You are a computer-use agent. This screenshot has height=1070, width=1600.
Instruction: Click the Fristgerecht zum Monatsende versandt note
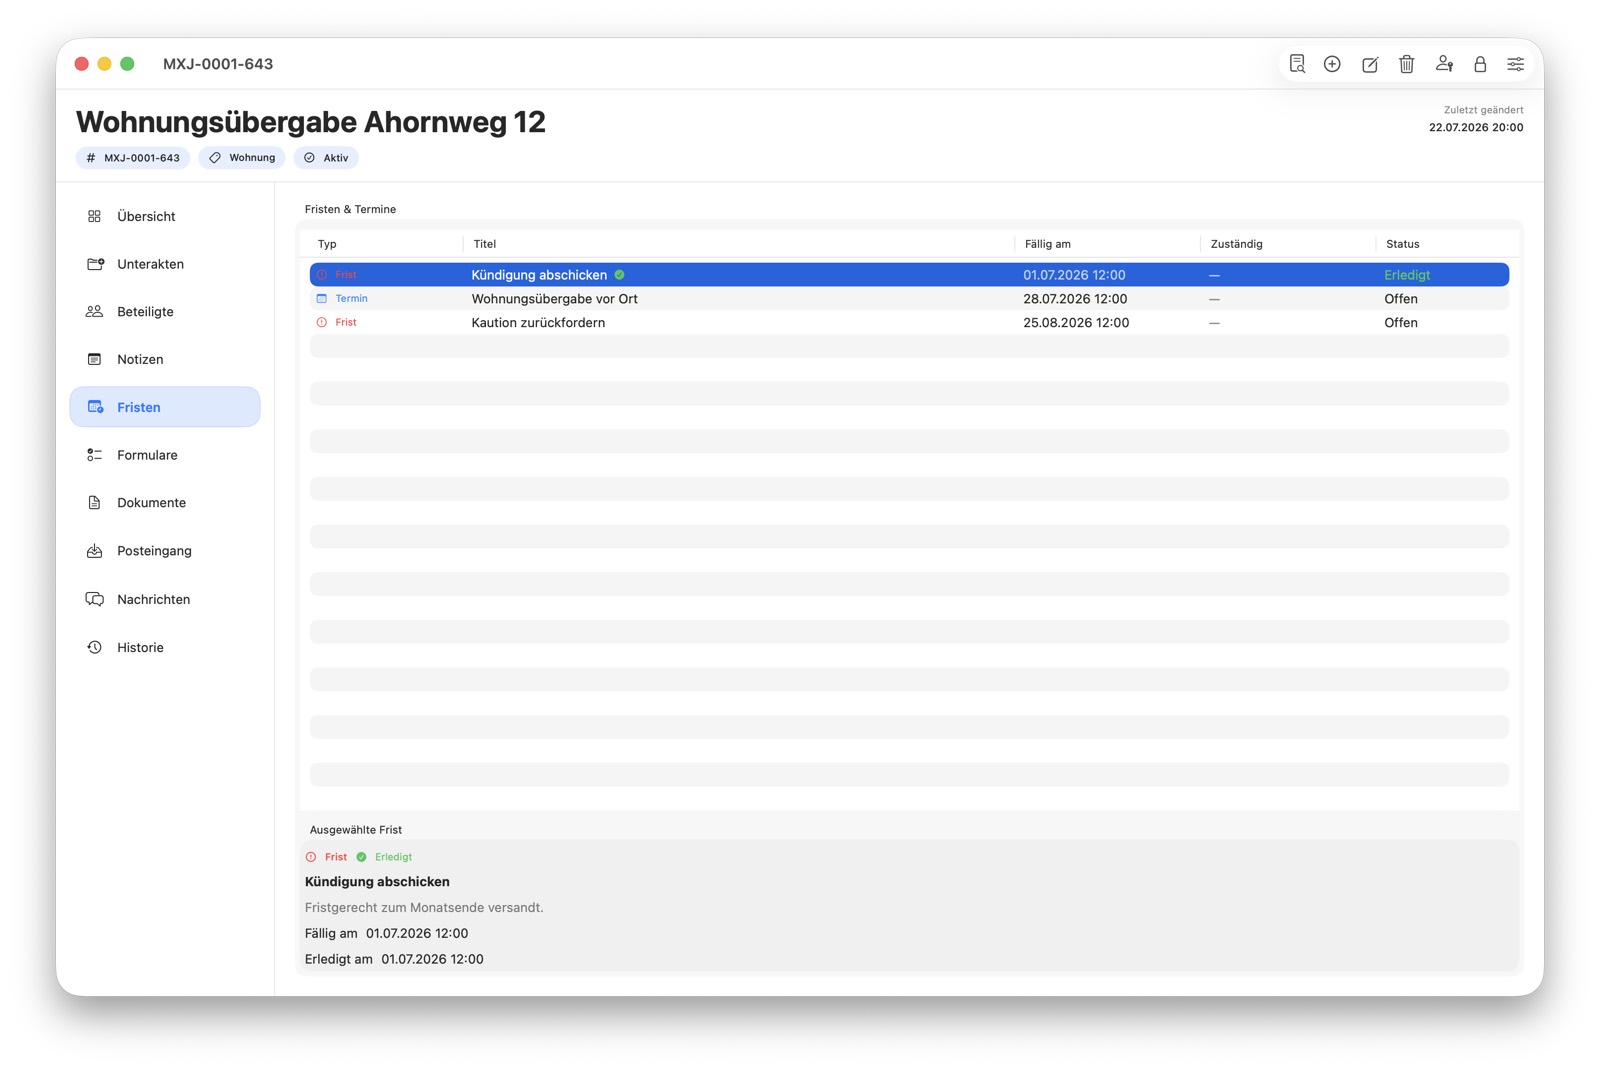(424, 908)
